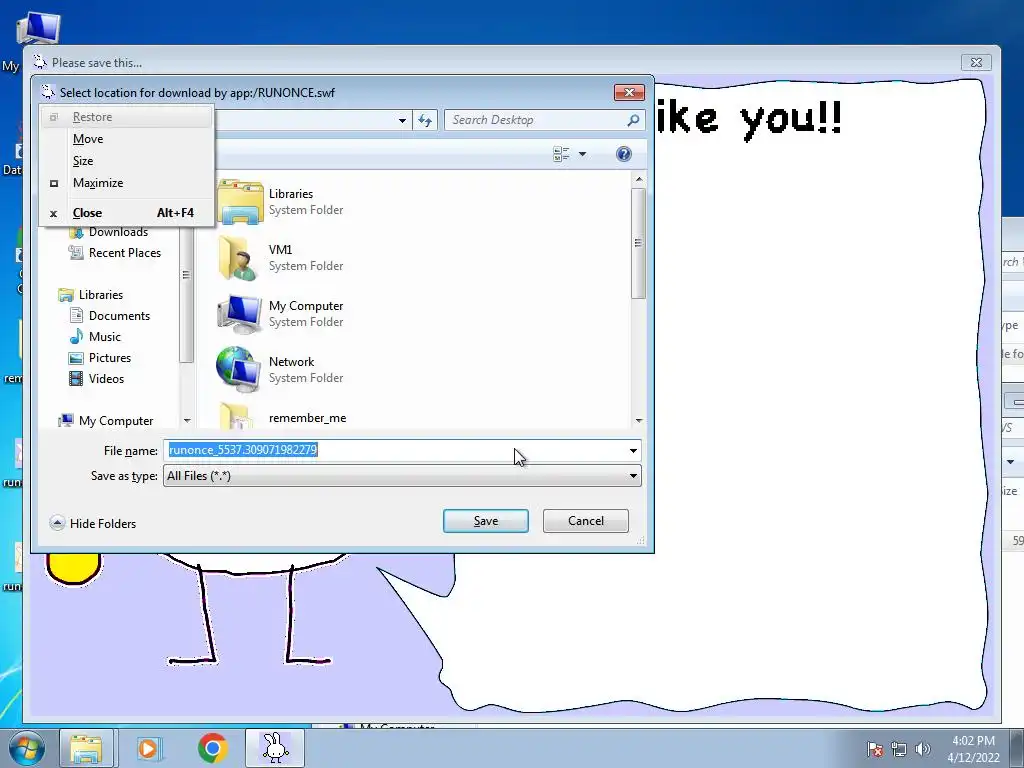Click the file list scroll down arrow

(639, 421)
